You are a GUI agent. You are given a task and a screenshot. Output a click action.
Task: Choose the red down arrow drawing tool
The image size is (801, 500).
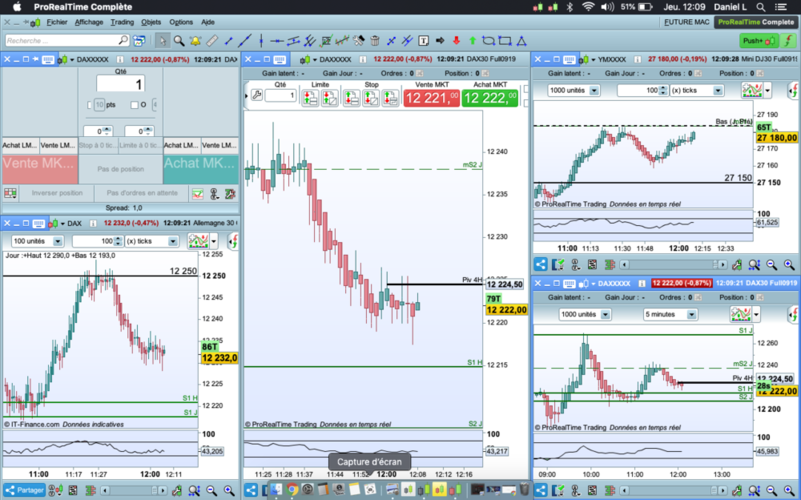pos(456,40)
